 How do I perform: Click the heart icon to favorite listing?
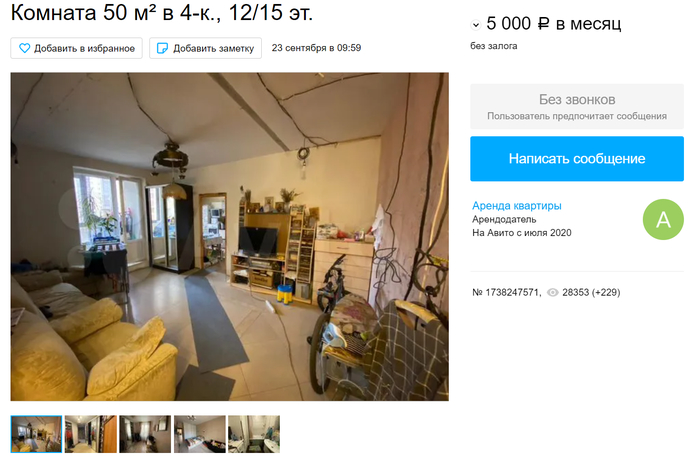tap(25, 48)
